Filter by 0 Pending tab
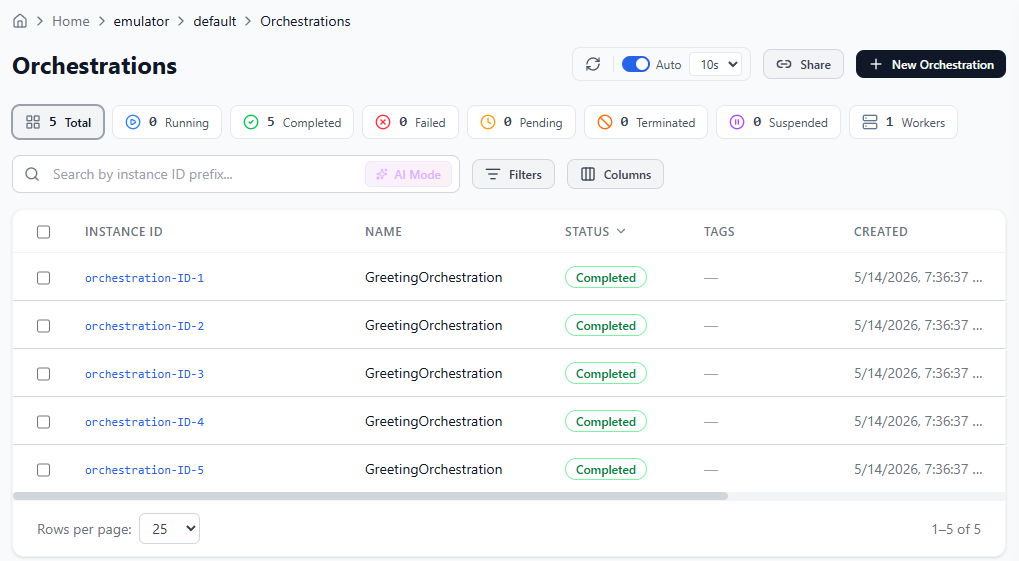Image resolution: width=1019 pixels, height=561 pixels. click(521, 122)
